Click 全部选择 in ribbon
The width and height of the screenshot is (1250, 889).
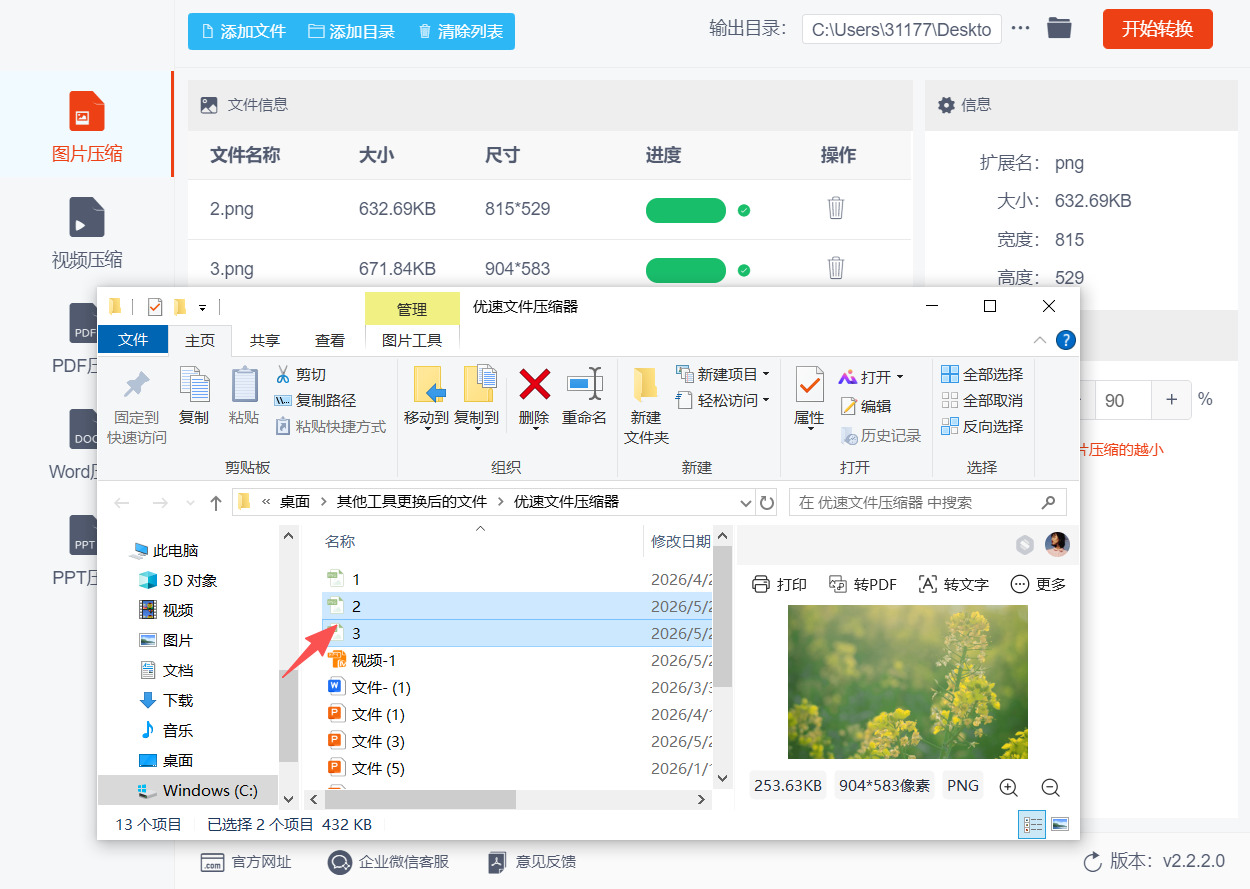(x=982, y=374)
